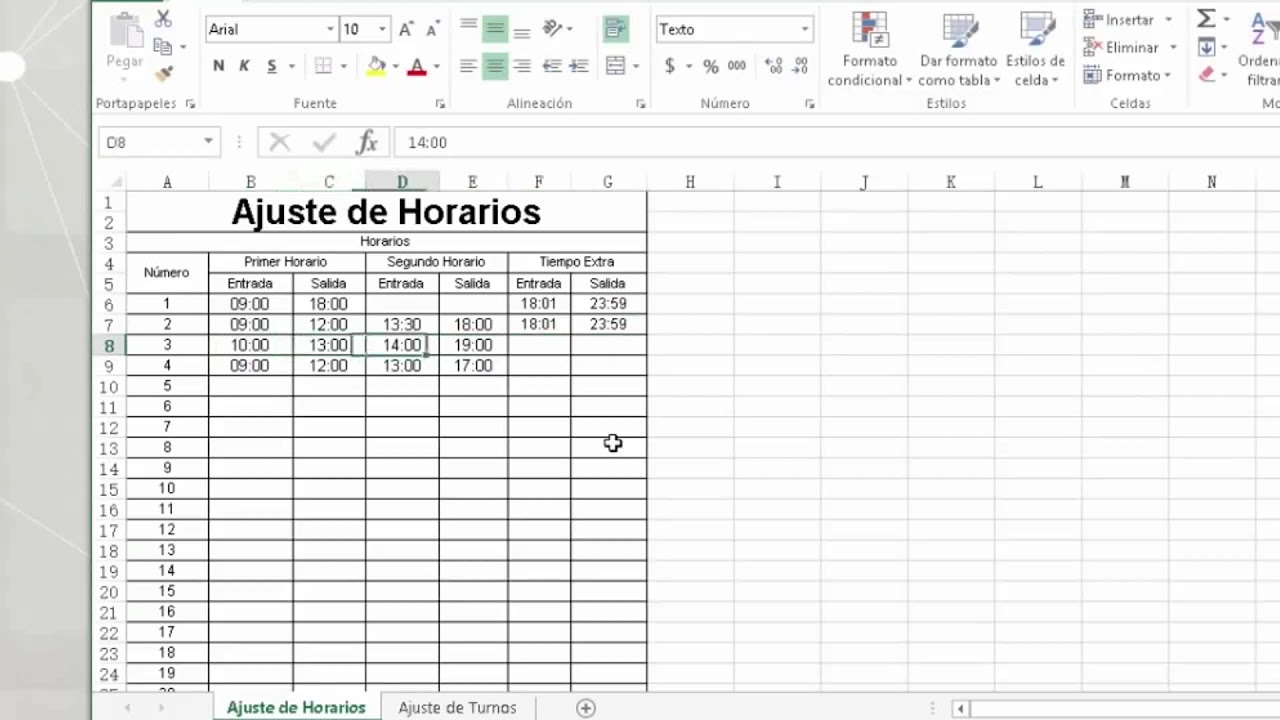Image resolution: width=1280 pixels, height=720 pixels.
Task: Click the increase decimal icon
Action: (x=773, y=66)
